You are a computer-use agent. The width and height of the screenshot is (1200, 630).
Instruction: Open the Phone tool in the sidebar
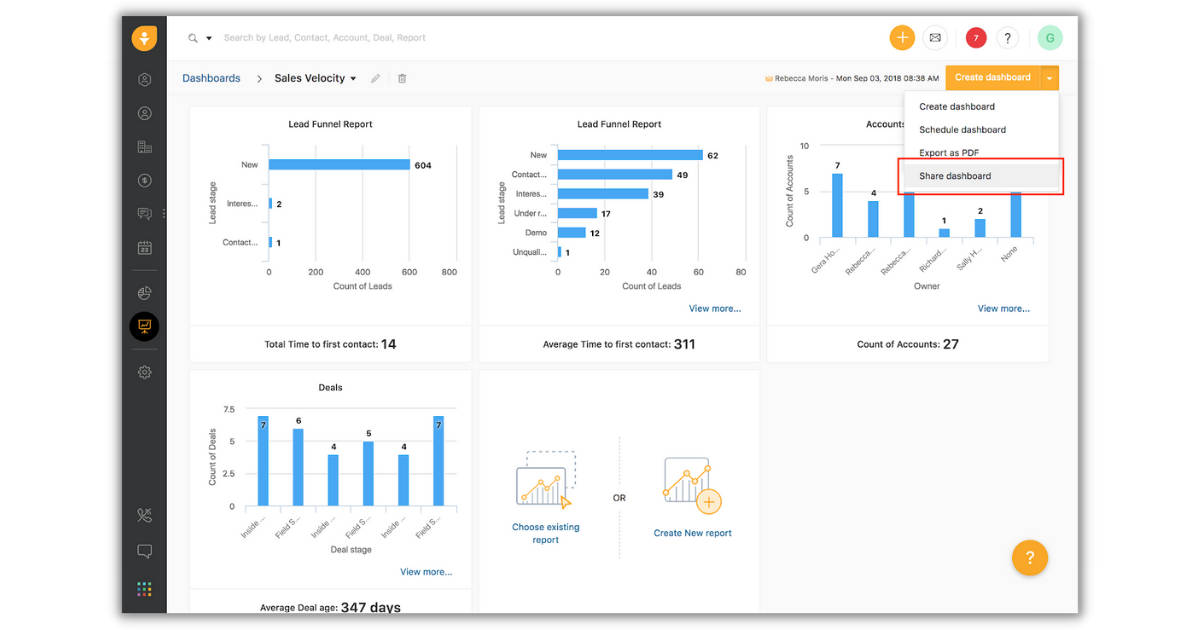[144, 515]
